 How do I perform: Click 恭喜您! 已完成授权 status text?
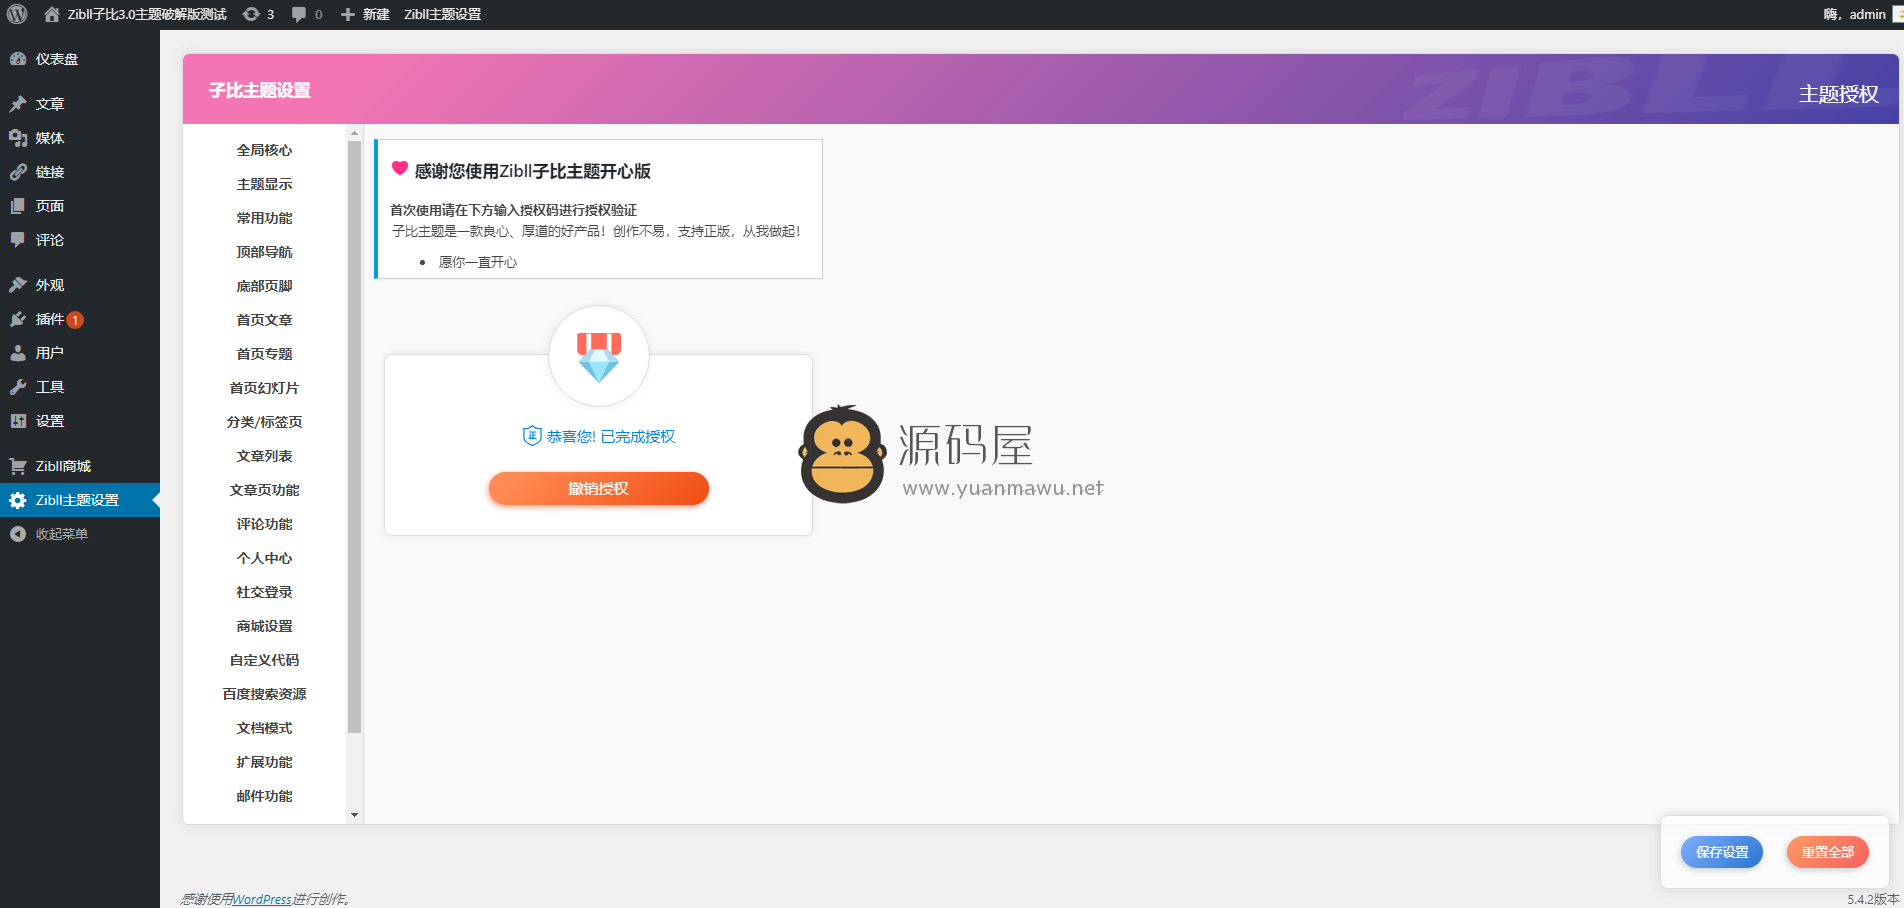611,436
